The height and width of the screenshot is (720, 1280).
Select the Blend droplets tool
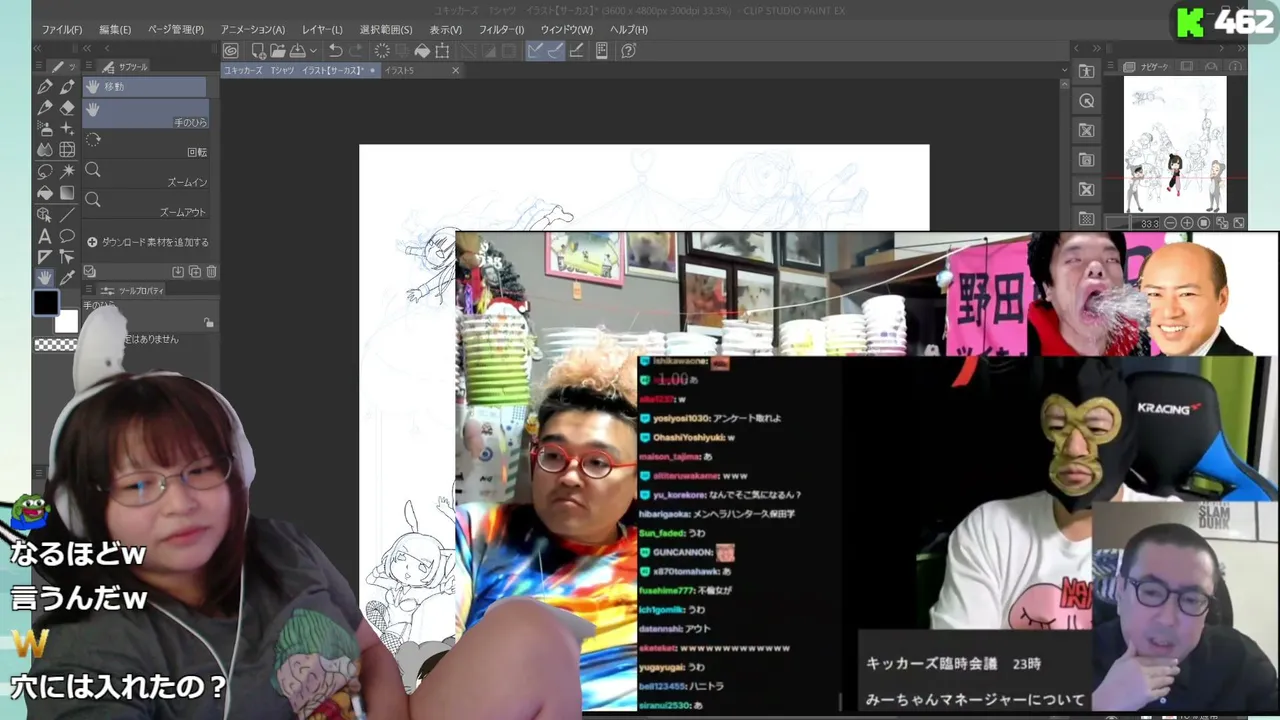[x=45, y=150]
